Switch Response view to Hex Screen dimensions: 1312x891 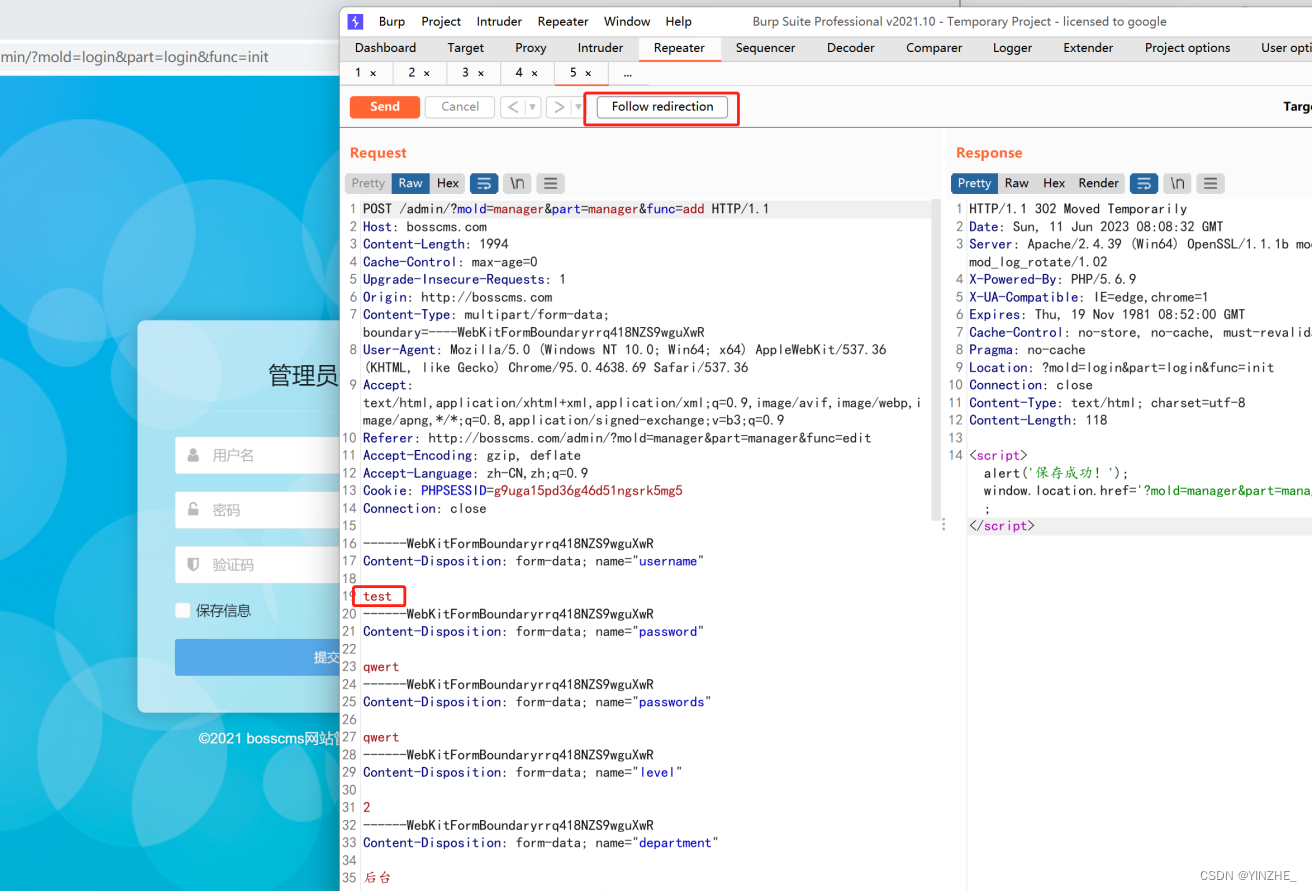coord(1054,183)
